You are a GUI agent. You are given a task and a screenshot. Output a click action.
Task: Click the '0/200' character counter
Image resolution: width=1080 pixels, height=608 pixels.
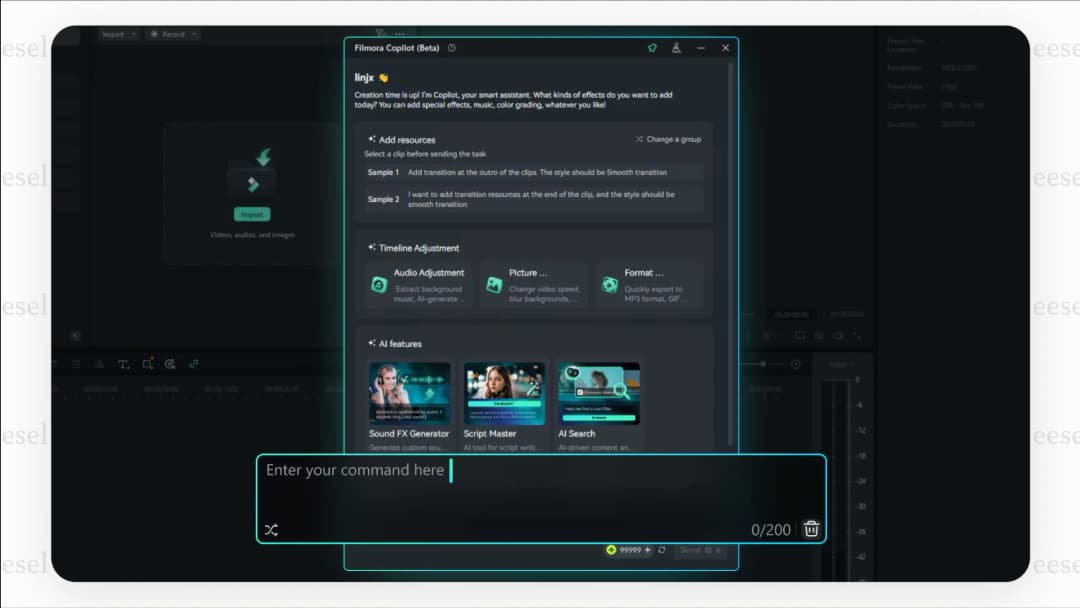tap(771, 530)
